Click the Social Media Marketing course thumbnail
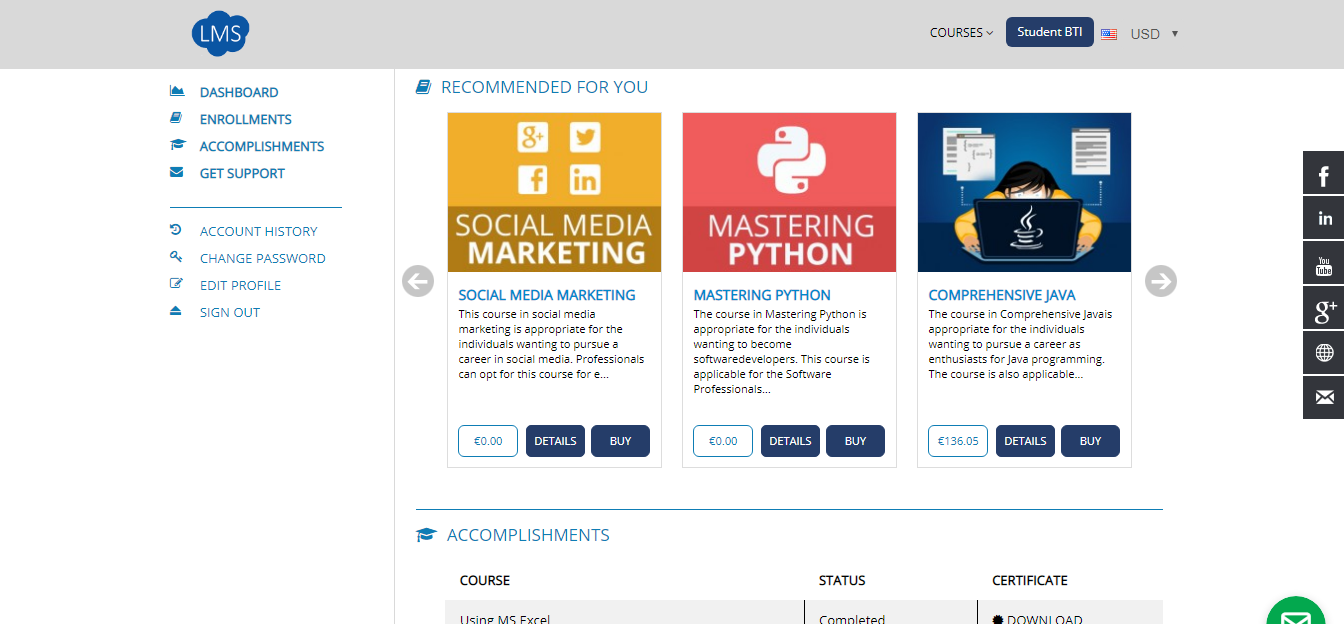The width and height of the screenshot is (1344, 624). [x=554, y=192]
